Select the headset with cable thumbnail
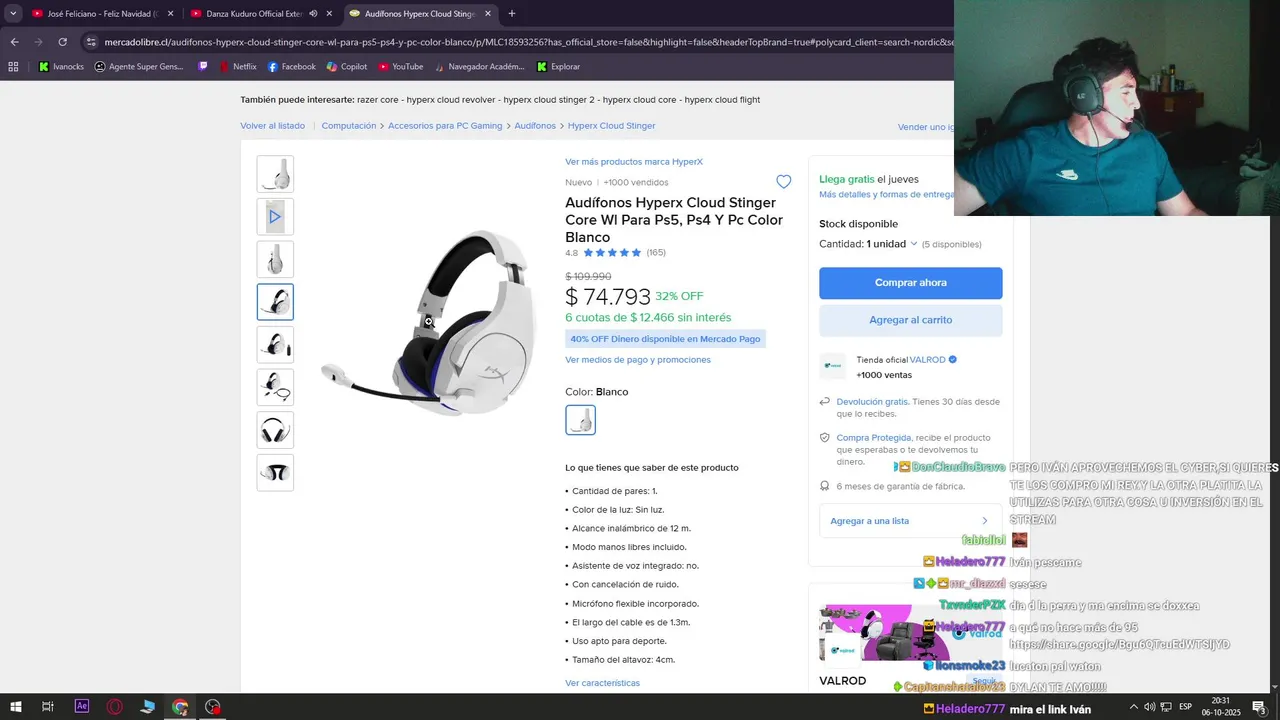Image resolution: width=1280 pixels, height=720 pixels. 275,387
